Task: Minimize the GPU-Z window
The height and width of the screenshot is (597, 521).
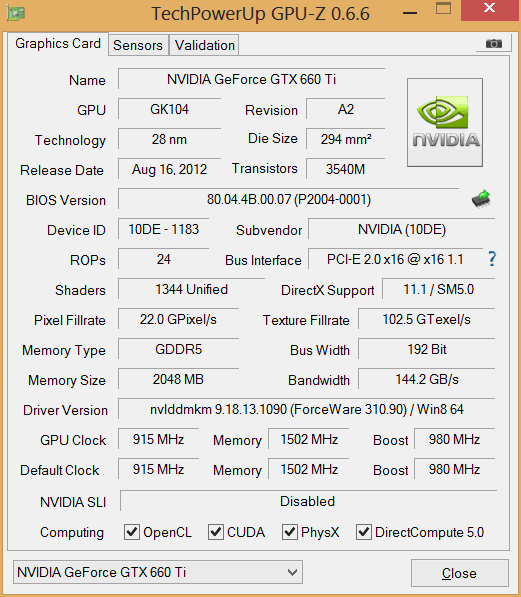Action: pyautogui.click(x=410, y=13)
